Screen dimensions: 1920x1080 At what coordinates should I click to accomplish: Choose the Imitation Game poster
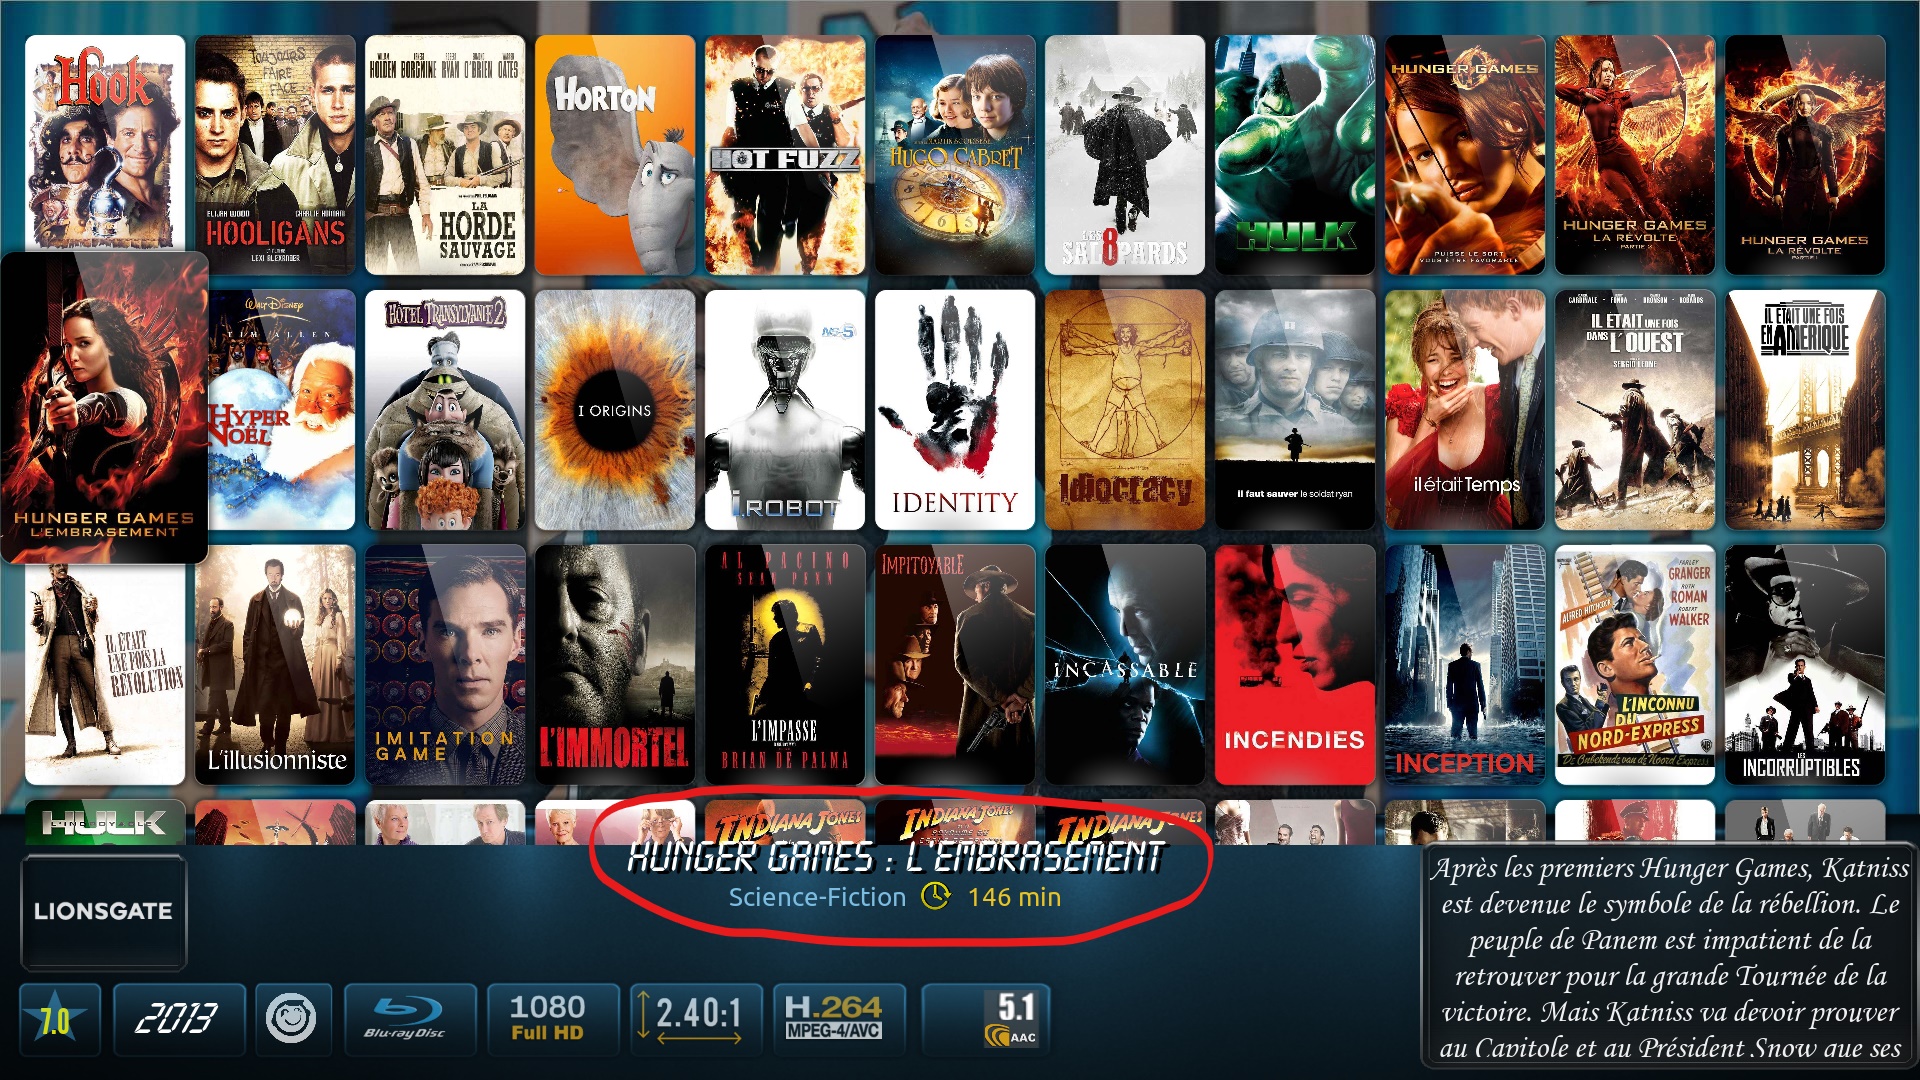(x=445, y=665)
